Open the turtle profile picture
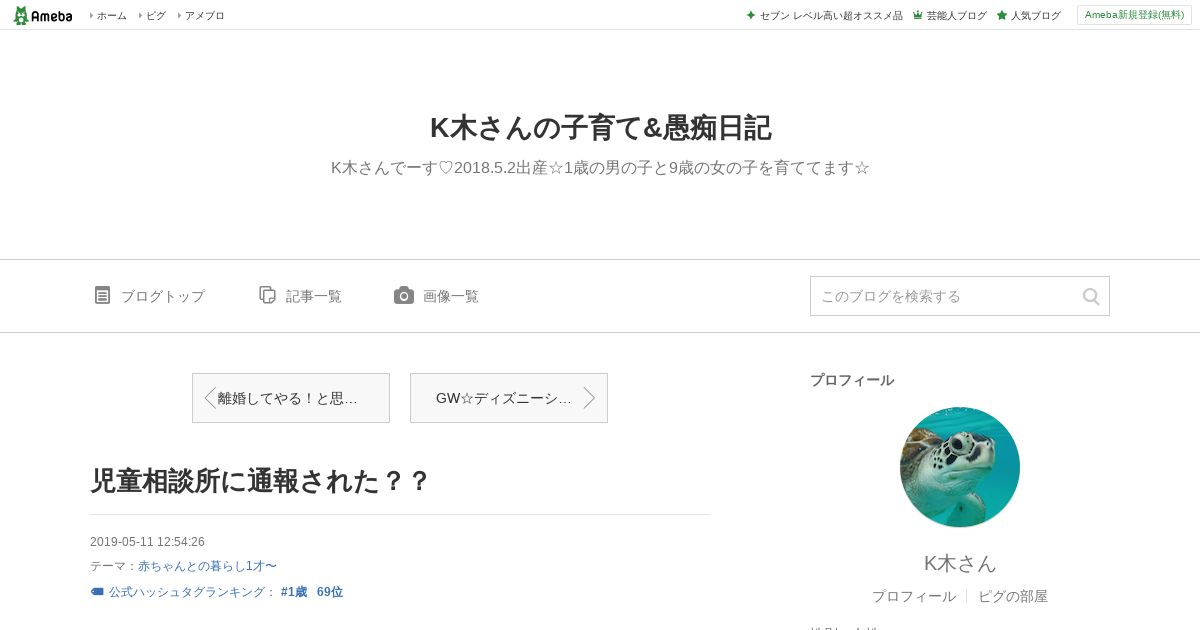1200x630 pixels. point(960,467)
